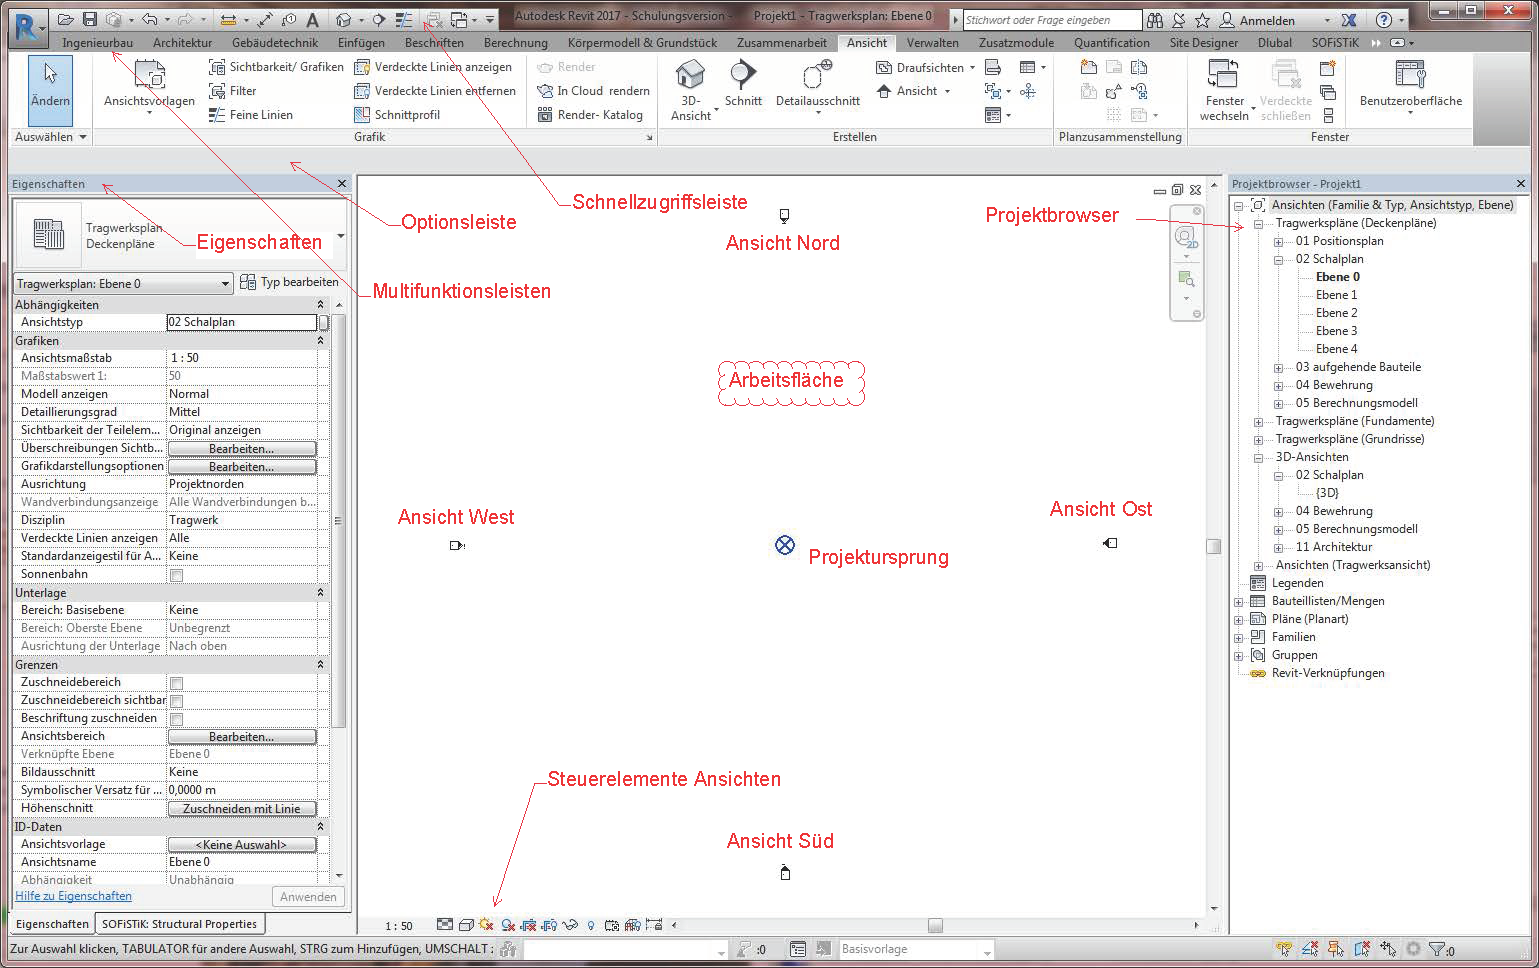Switch to the Architektur ribbon tab

click(x=182, y=43)
